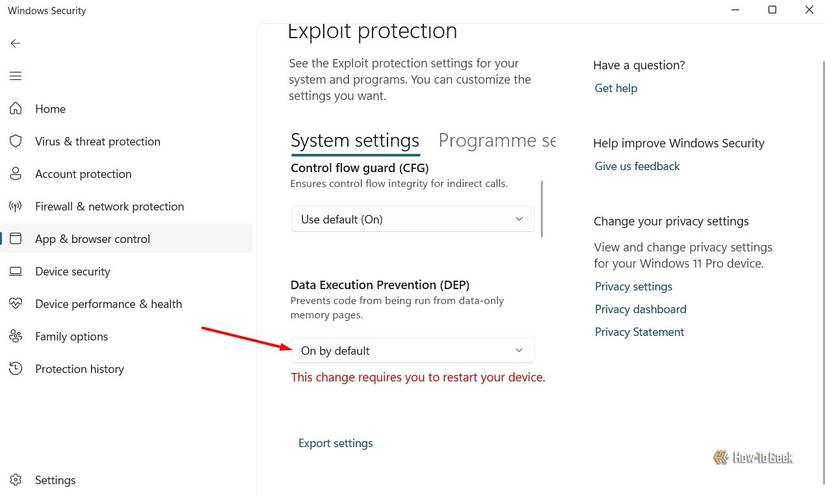Select the Device security laptop icon
This screenshot has width=825, height=495.
(15, 271)
